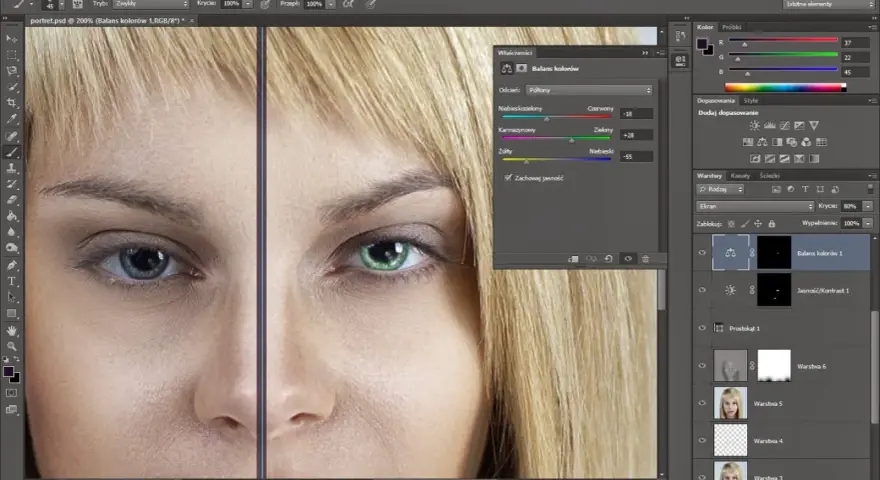
Task: Select the Lasso tool
Action: pos(11,71)
